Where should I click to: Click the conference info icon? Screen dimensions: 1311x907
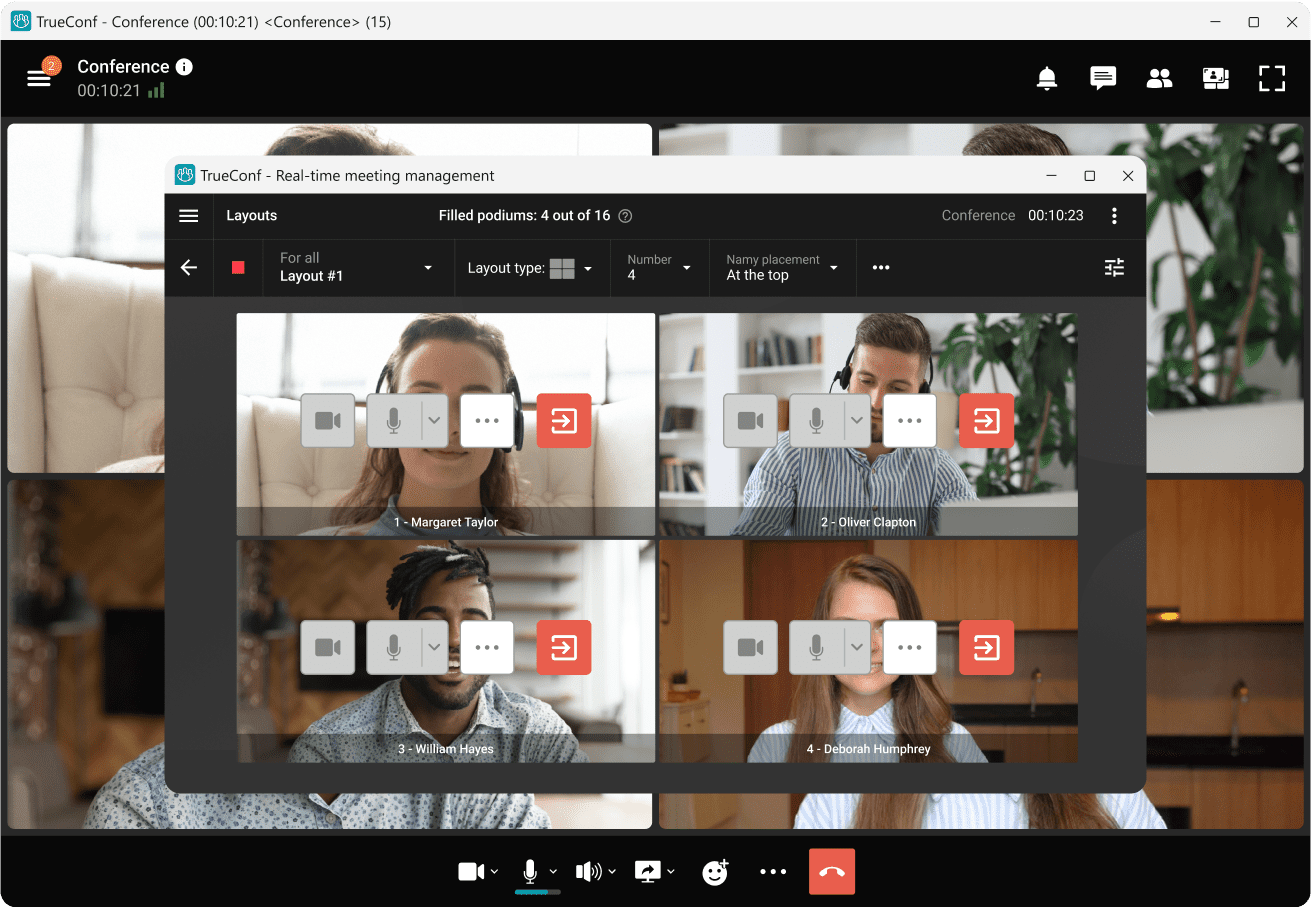[186, 66]
